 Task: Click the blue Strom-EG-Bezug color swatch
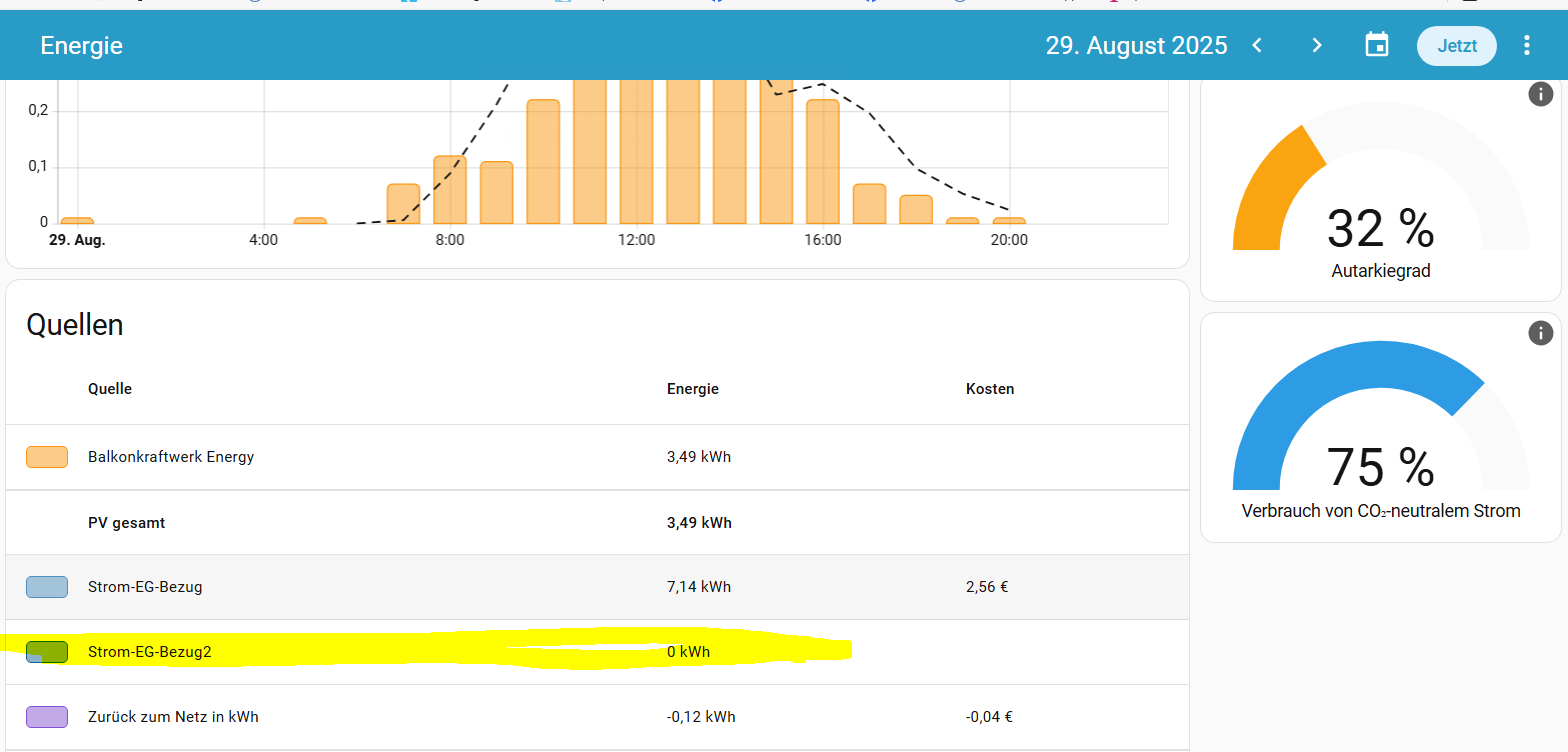click(x=47, y=587)
